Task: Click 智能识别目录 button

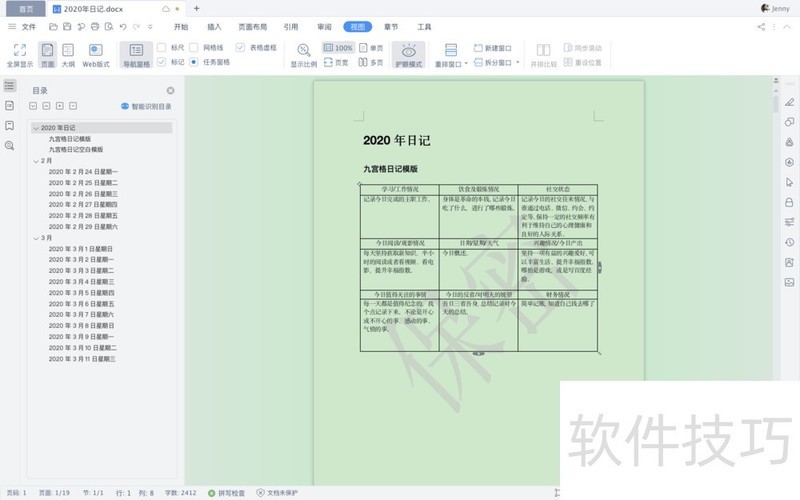Action: pos(146,105)
